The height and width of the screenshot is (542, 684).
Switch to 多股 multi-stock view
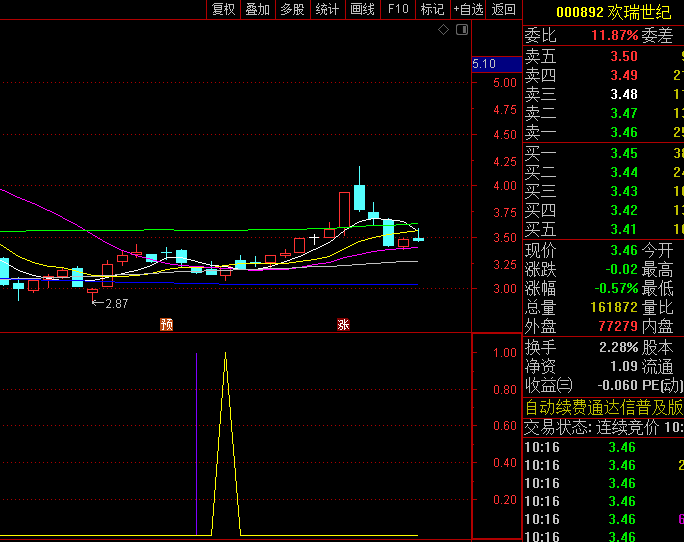pos(292,9)
